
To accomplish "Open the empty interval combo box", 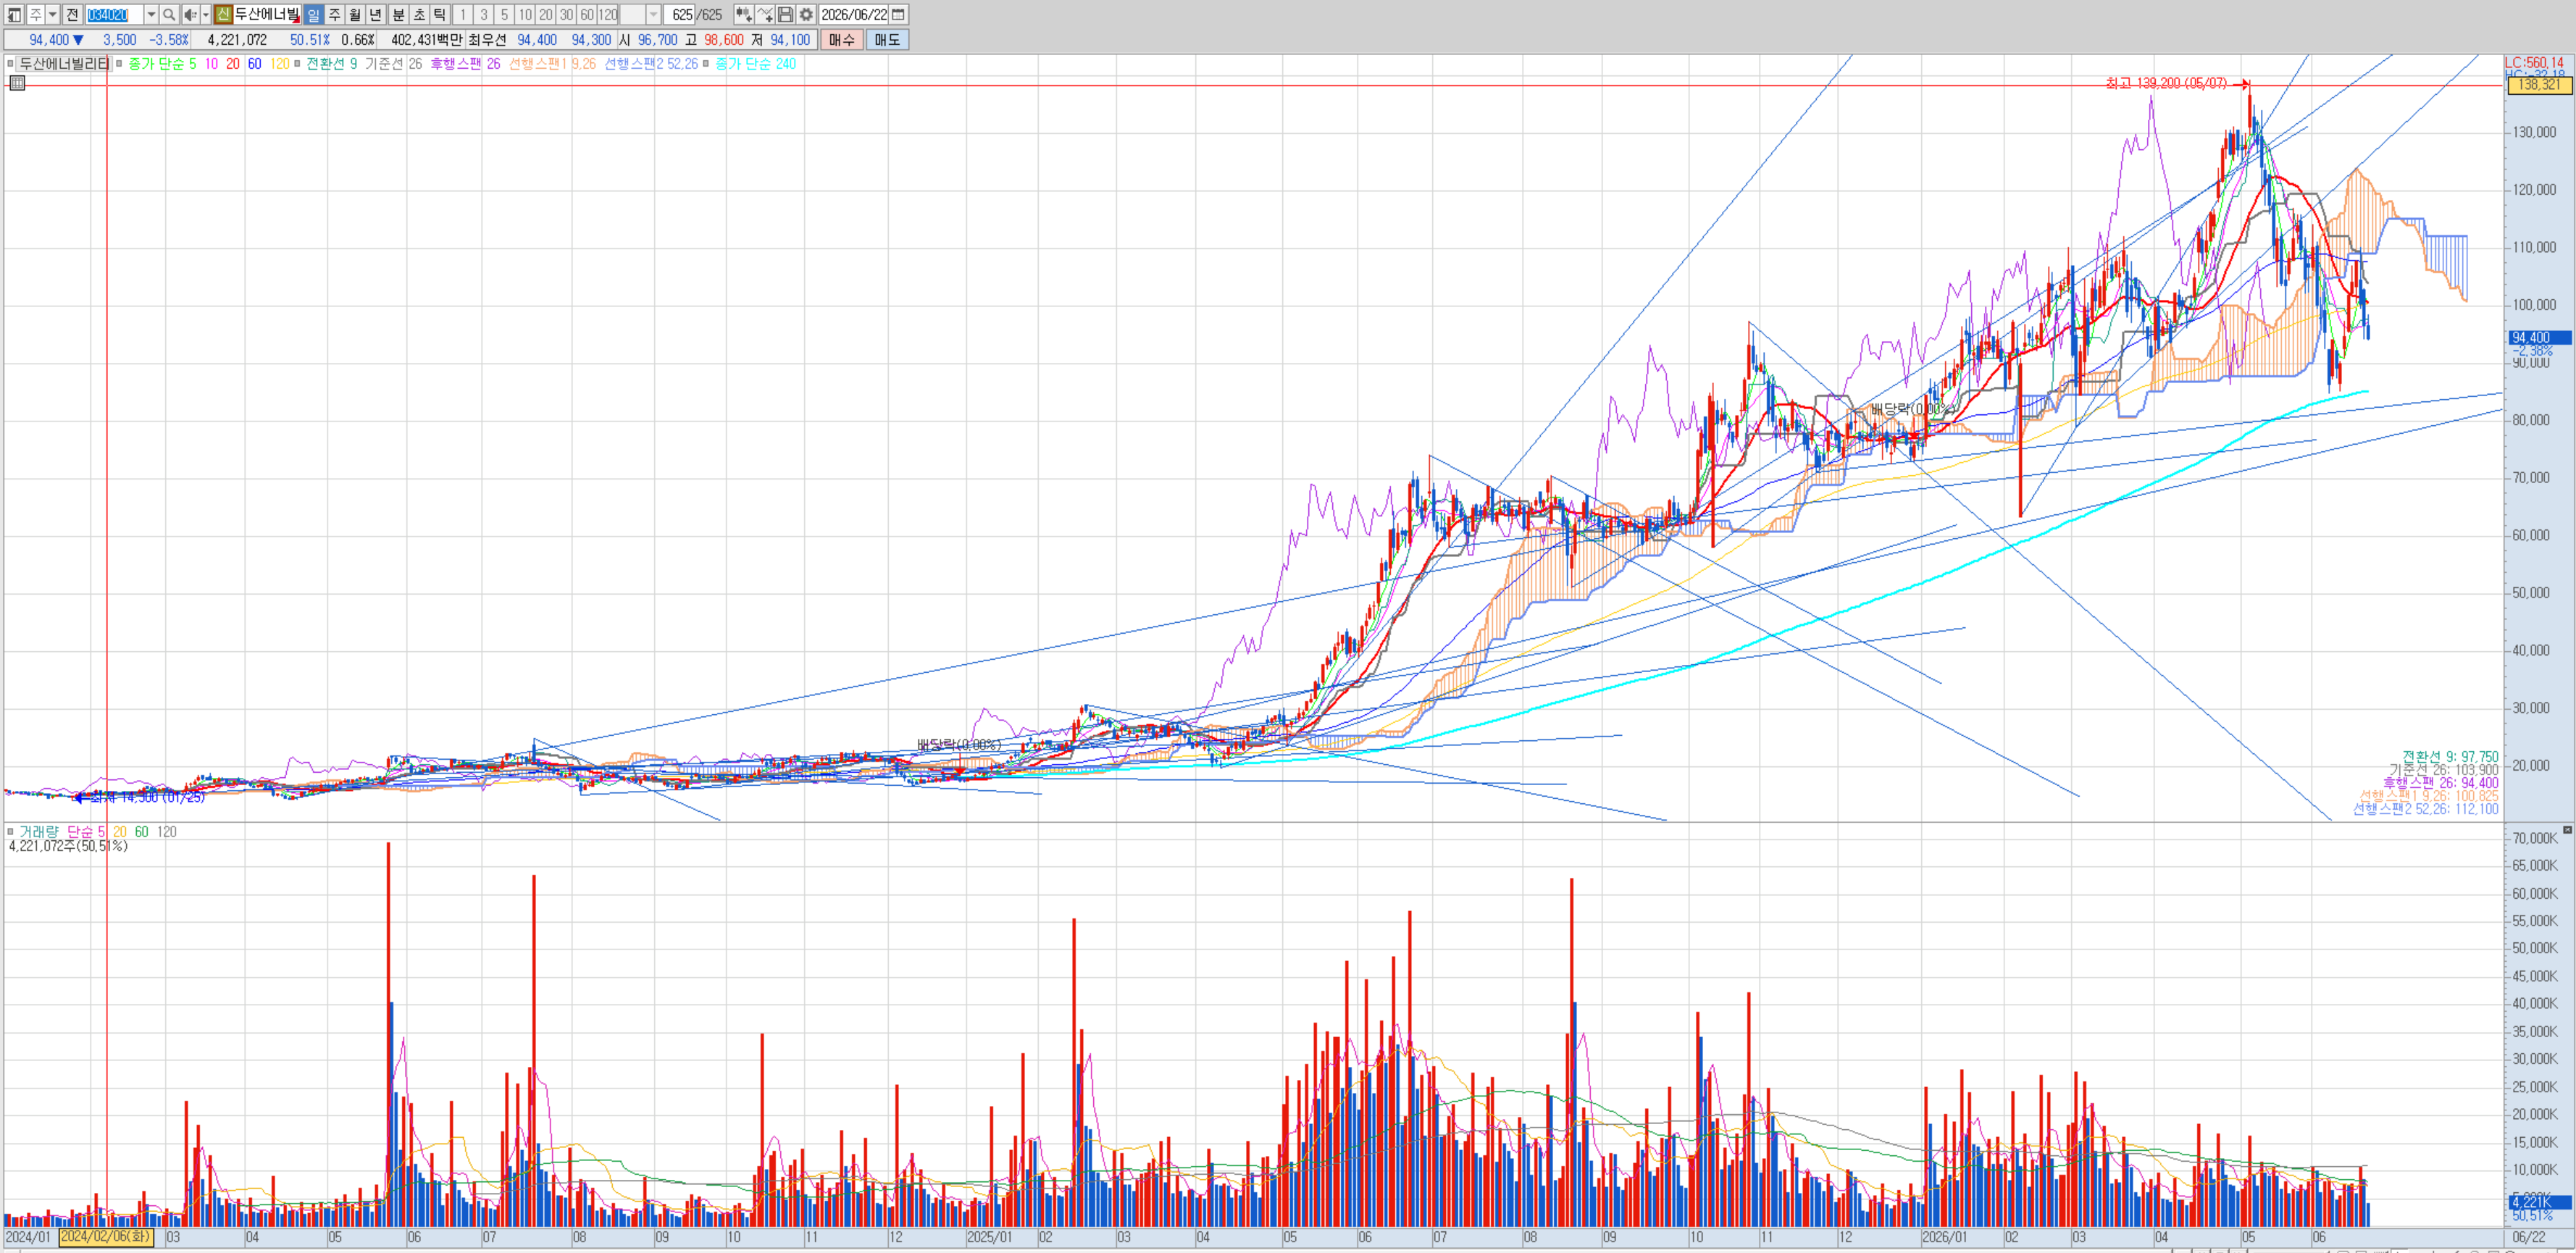I will tap(640, 15).
